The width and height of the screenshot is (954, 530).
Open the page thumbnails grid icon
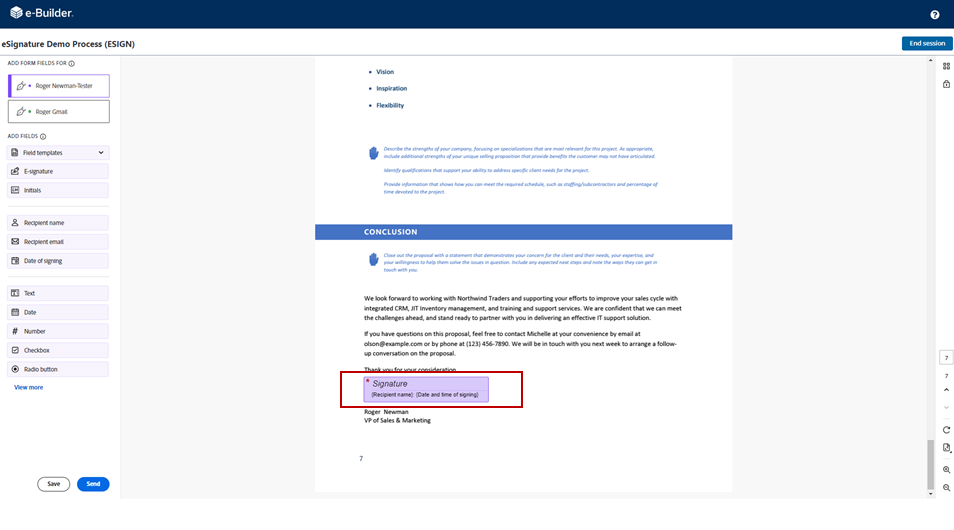[x=946, y=66]
